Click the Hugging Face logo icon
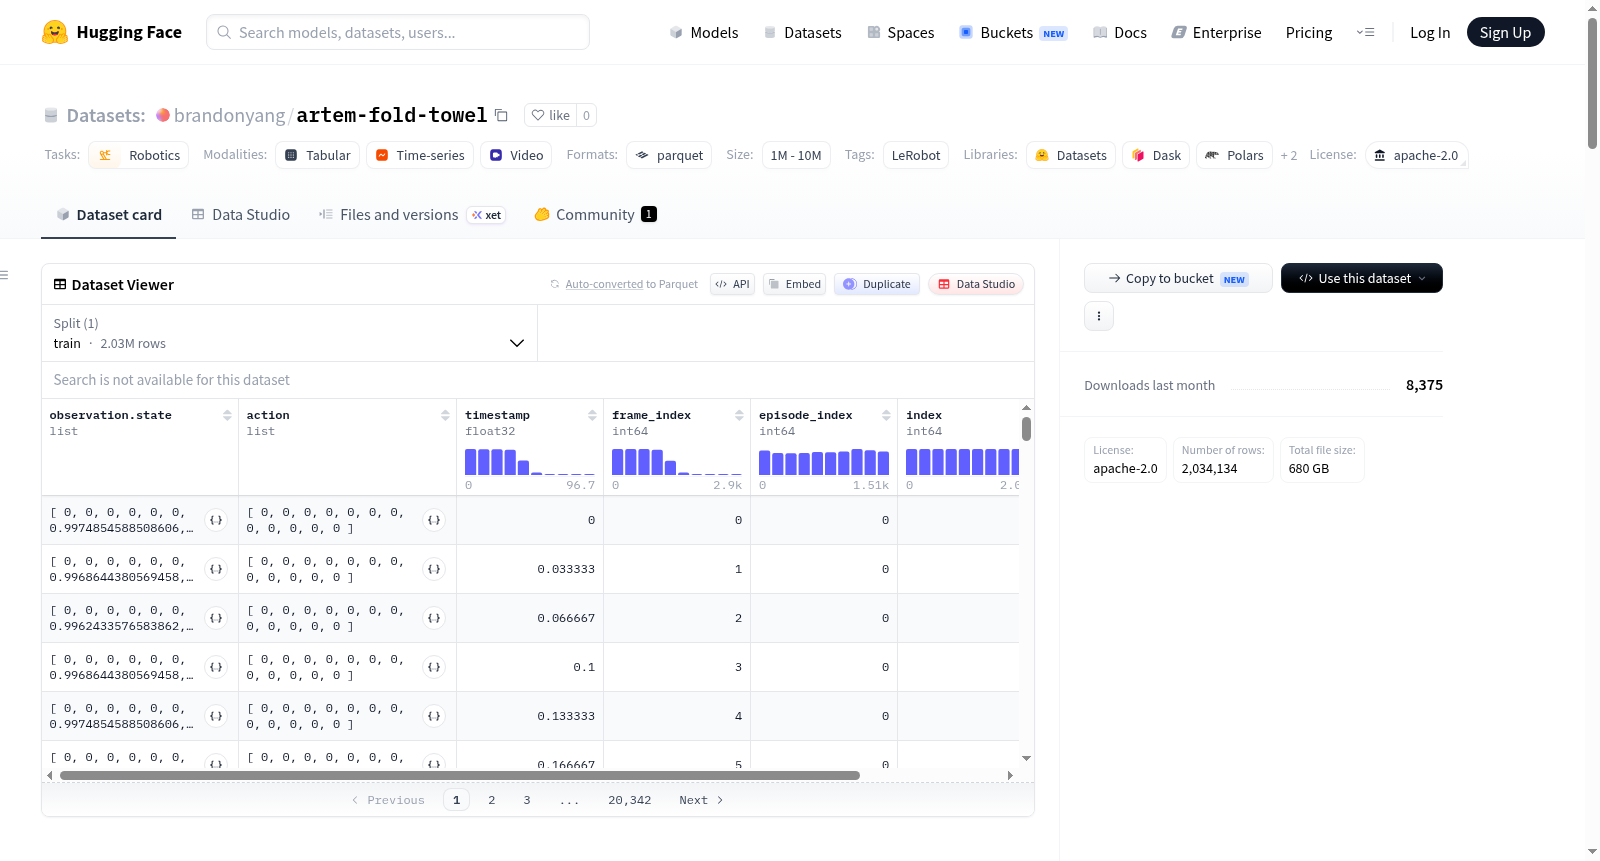This screenshot has height=861, width=1600. coord(55,32)
